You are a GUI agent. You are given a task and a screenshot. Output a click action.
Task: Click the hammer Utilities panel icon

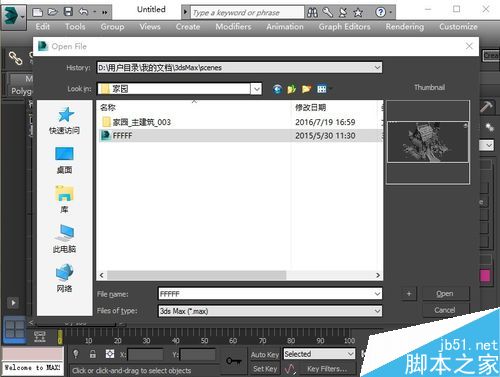(486, 107)
